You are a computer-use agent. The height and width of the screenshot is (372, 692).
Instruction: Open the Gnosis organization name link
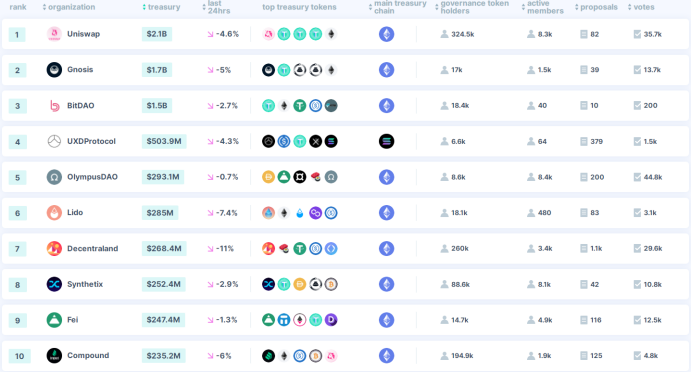(x=80, y=70)
